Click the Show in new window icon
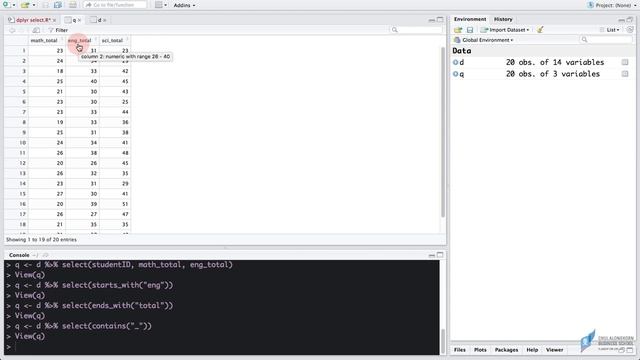Image resolution: width=640 pixels, height=360 pixels. [x=36, y=30]
